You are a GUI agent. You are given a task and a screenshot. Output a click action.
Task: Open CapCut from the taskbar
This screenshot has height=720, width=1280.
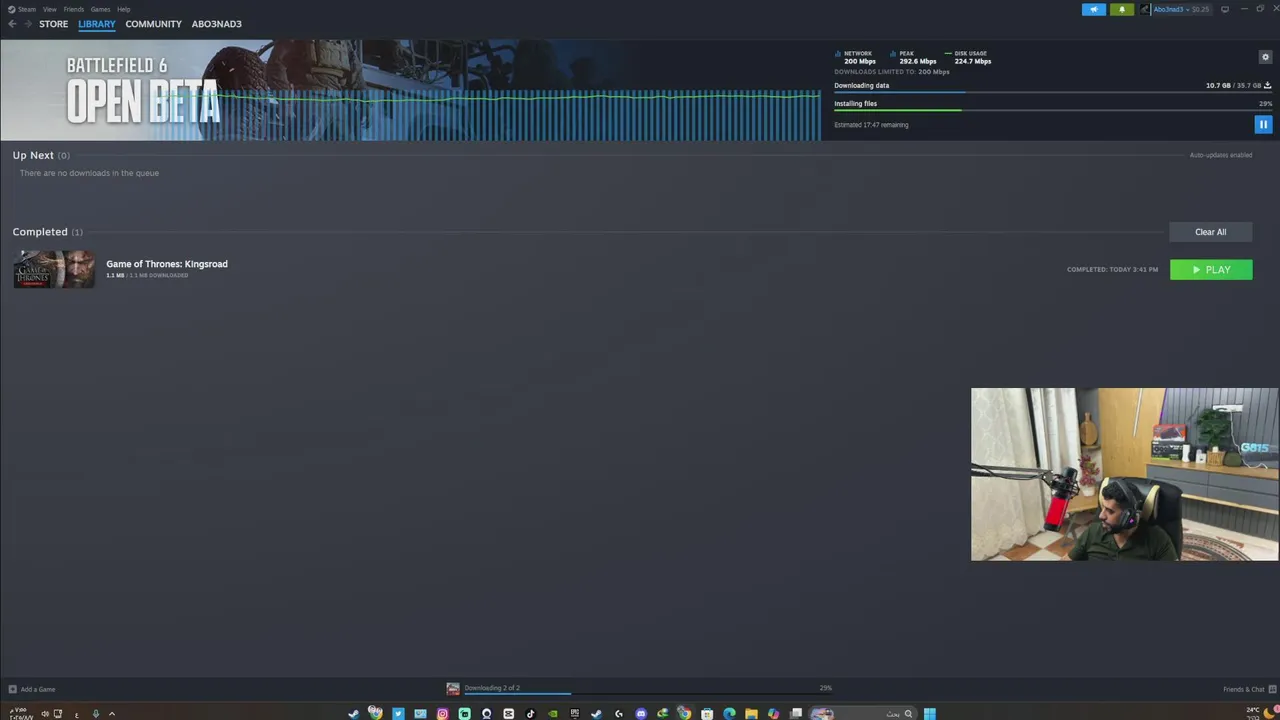pos(508,713)
